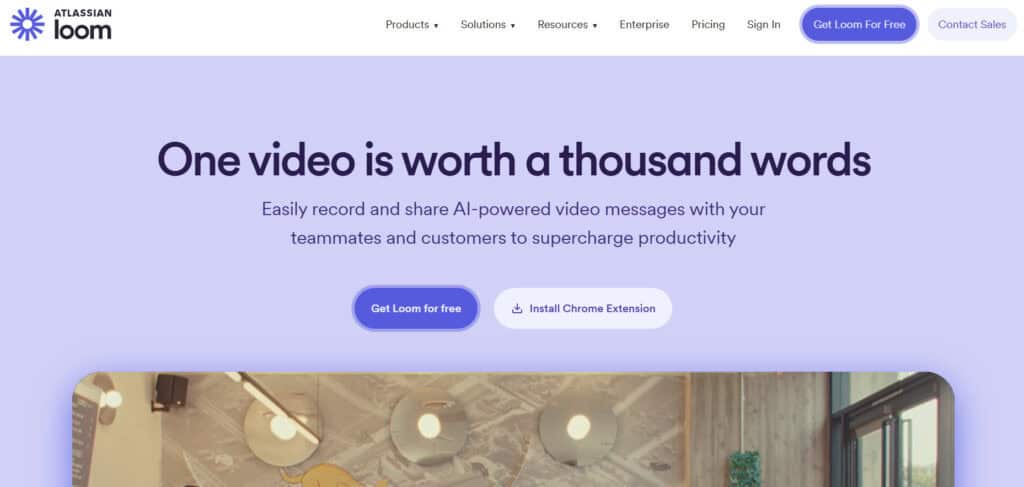Click the Loom starburst logo icon
This screenshot has height=487, width=1024.
click(27, 24)
